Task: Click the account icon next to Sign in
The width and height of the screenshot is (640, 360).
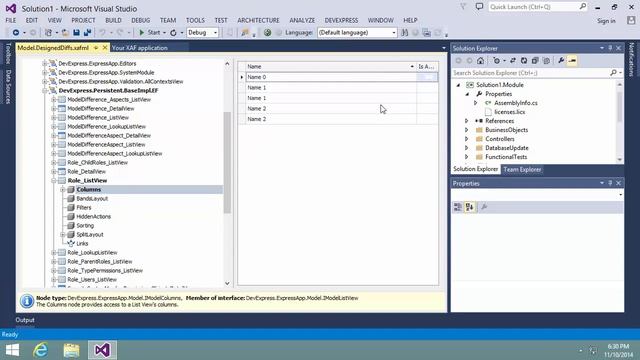Action: (x=631, y=20)
